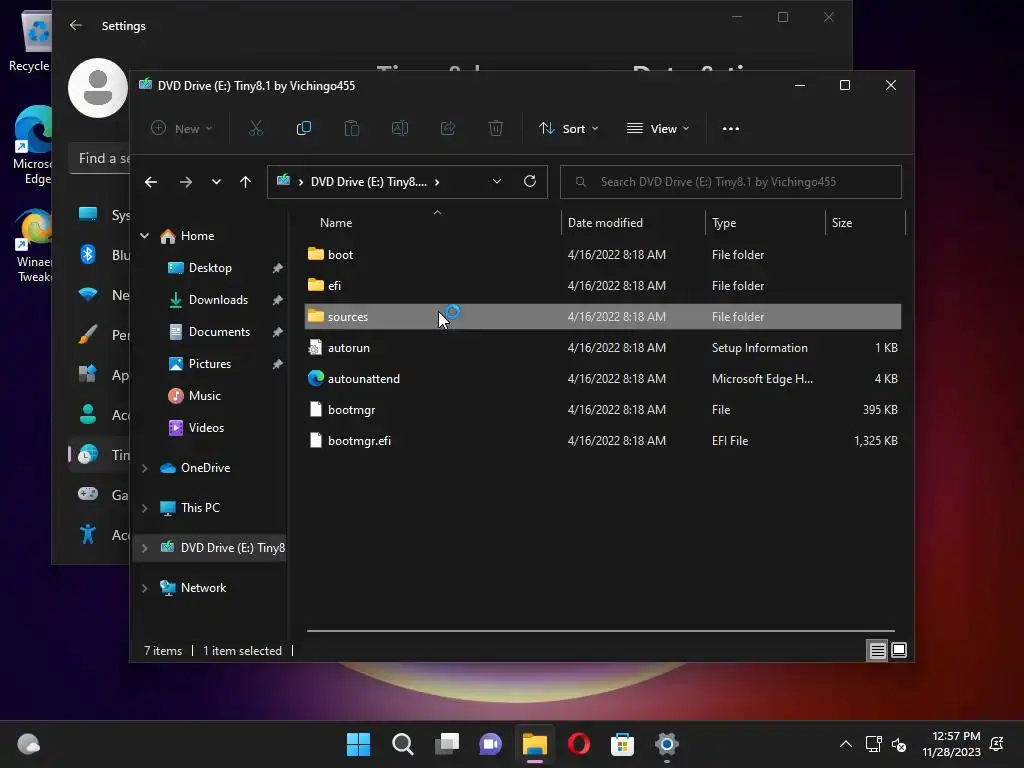1024x768 pixels.
Task: Expand DVD Drive node in sidebar
Action: (x=144, y=548)
